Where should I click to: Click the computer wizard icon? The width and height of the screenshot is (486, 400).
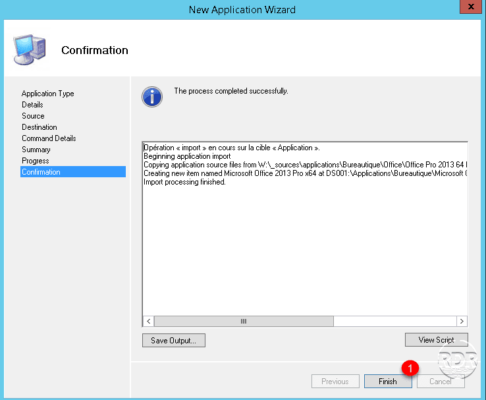29,50
